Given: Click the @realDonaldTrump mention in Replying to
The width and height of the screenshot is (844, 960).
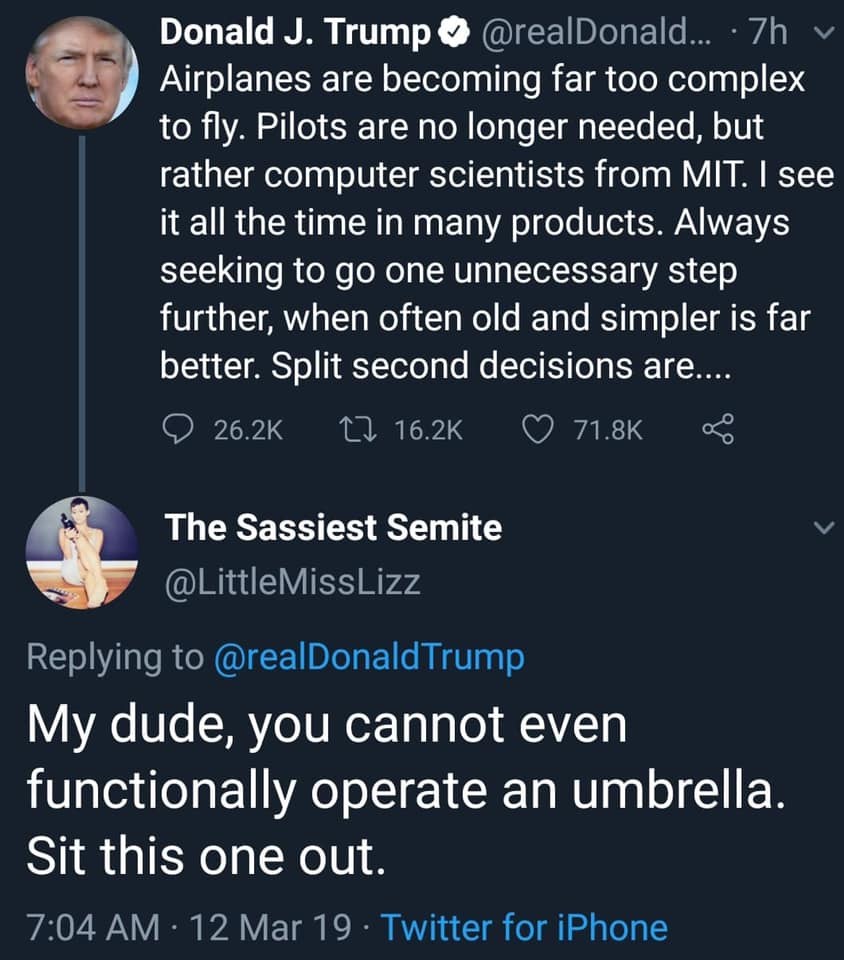Looking at the screenshot, I should click(x=369, y=657).
